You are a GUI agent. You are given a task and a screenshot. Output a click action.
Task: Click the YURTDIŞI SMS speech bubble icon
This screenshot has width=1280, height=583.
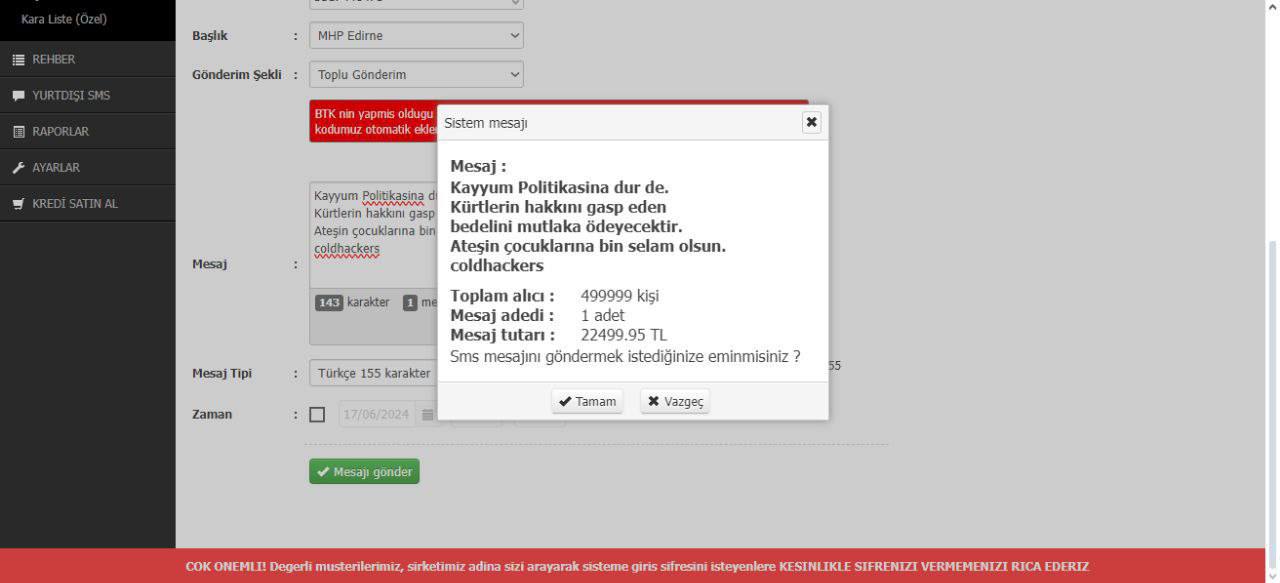point(18,96)
